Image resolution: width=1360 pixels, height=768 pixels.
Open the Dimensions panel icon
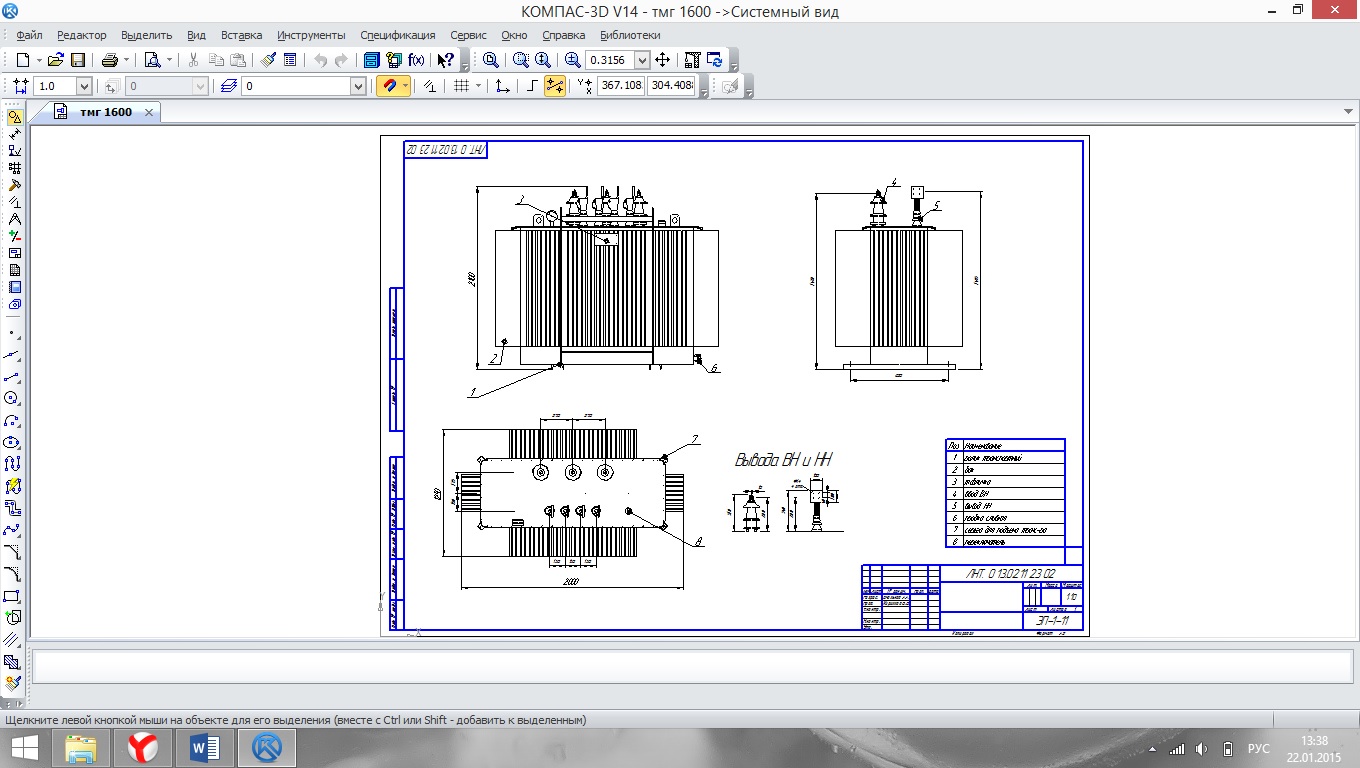click(15, 134)
